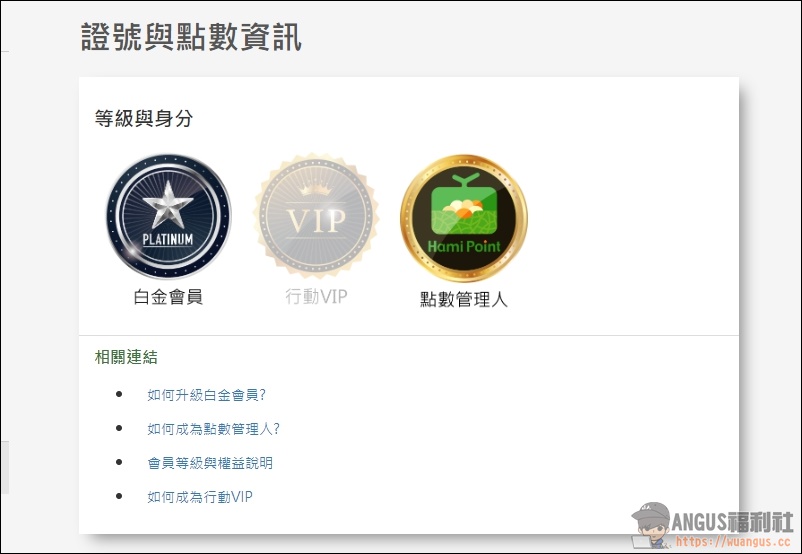Viewport: 802px width, 554px height.
Task: Click the Hami Point gold badge
Action: tap(464, 218)
